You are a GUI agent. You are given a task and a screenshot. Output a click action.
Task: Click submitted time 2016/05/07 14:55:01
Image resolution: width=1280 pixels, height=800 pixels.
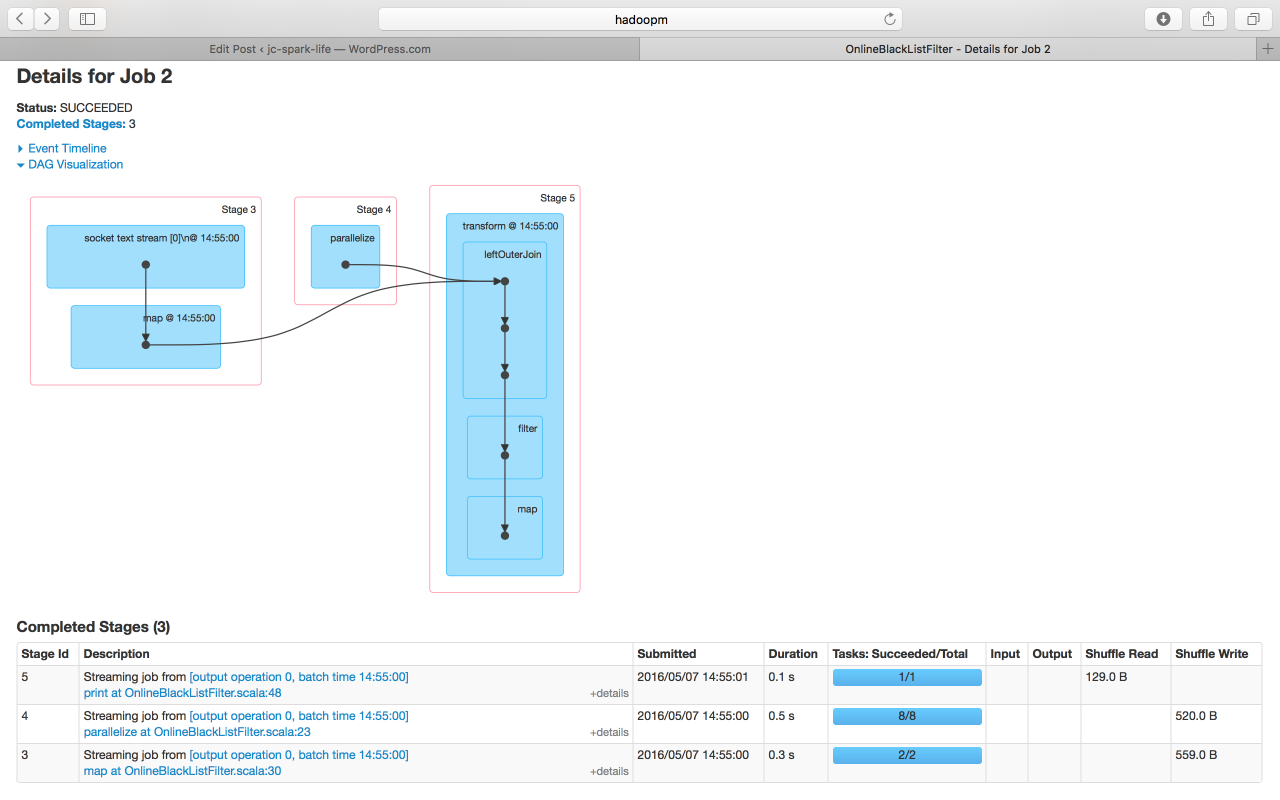point(693,677)
